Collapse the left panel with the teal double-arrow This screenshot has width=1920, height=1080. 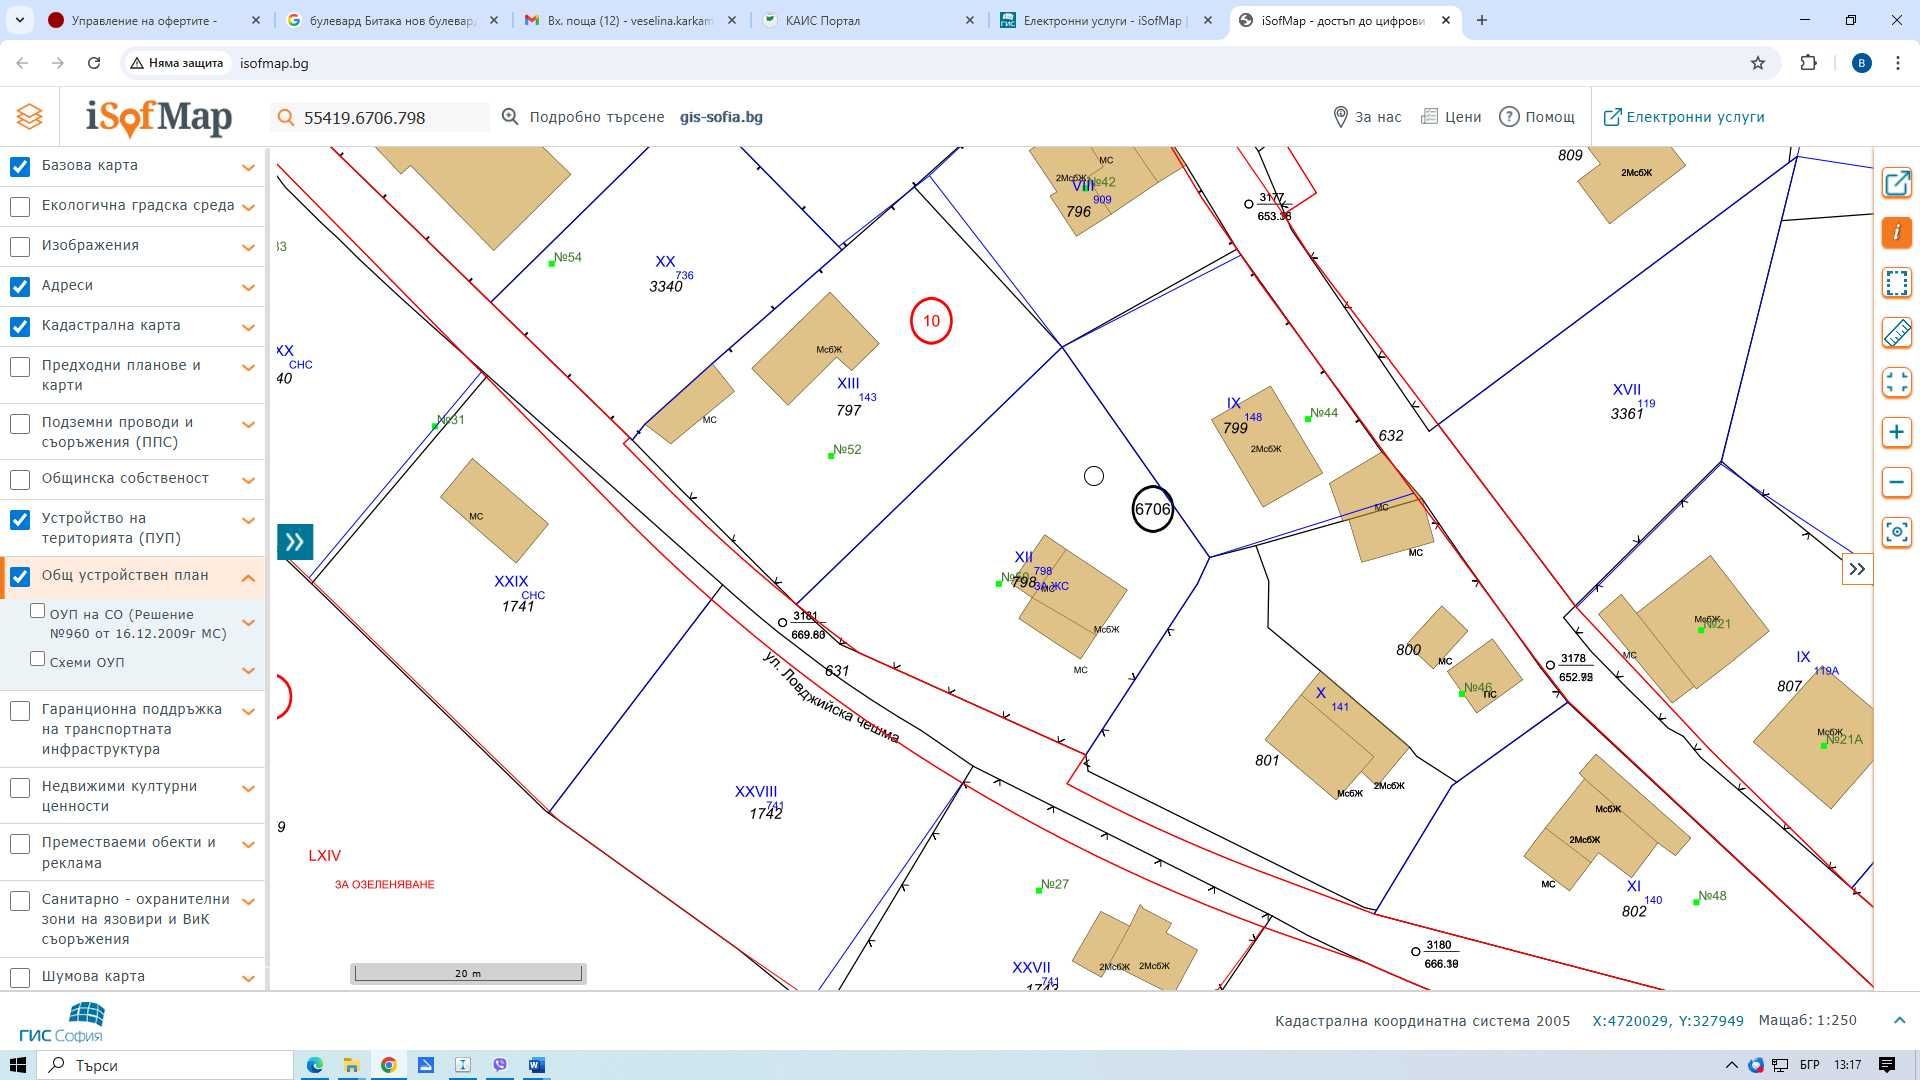click(295, 542)
